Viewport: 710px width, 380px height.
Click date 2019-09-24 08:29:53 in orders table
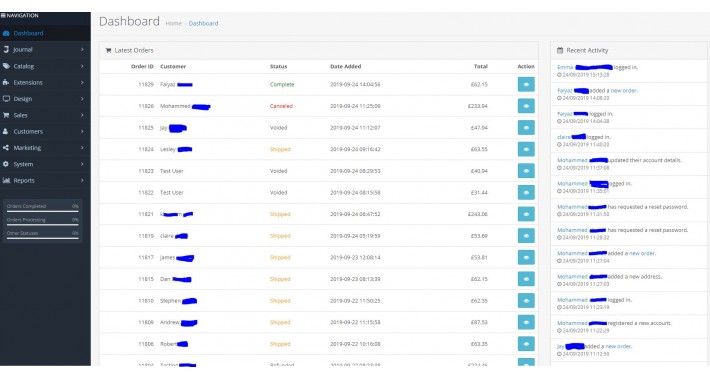point(355,171)
